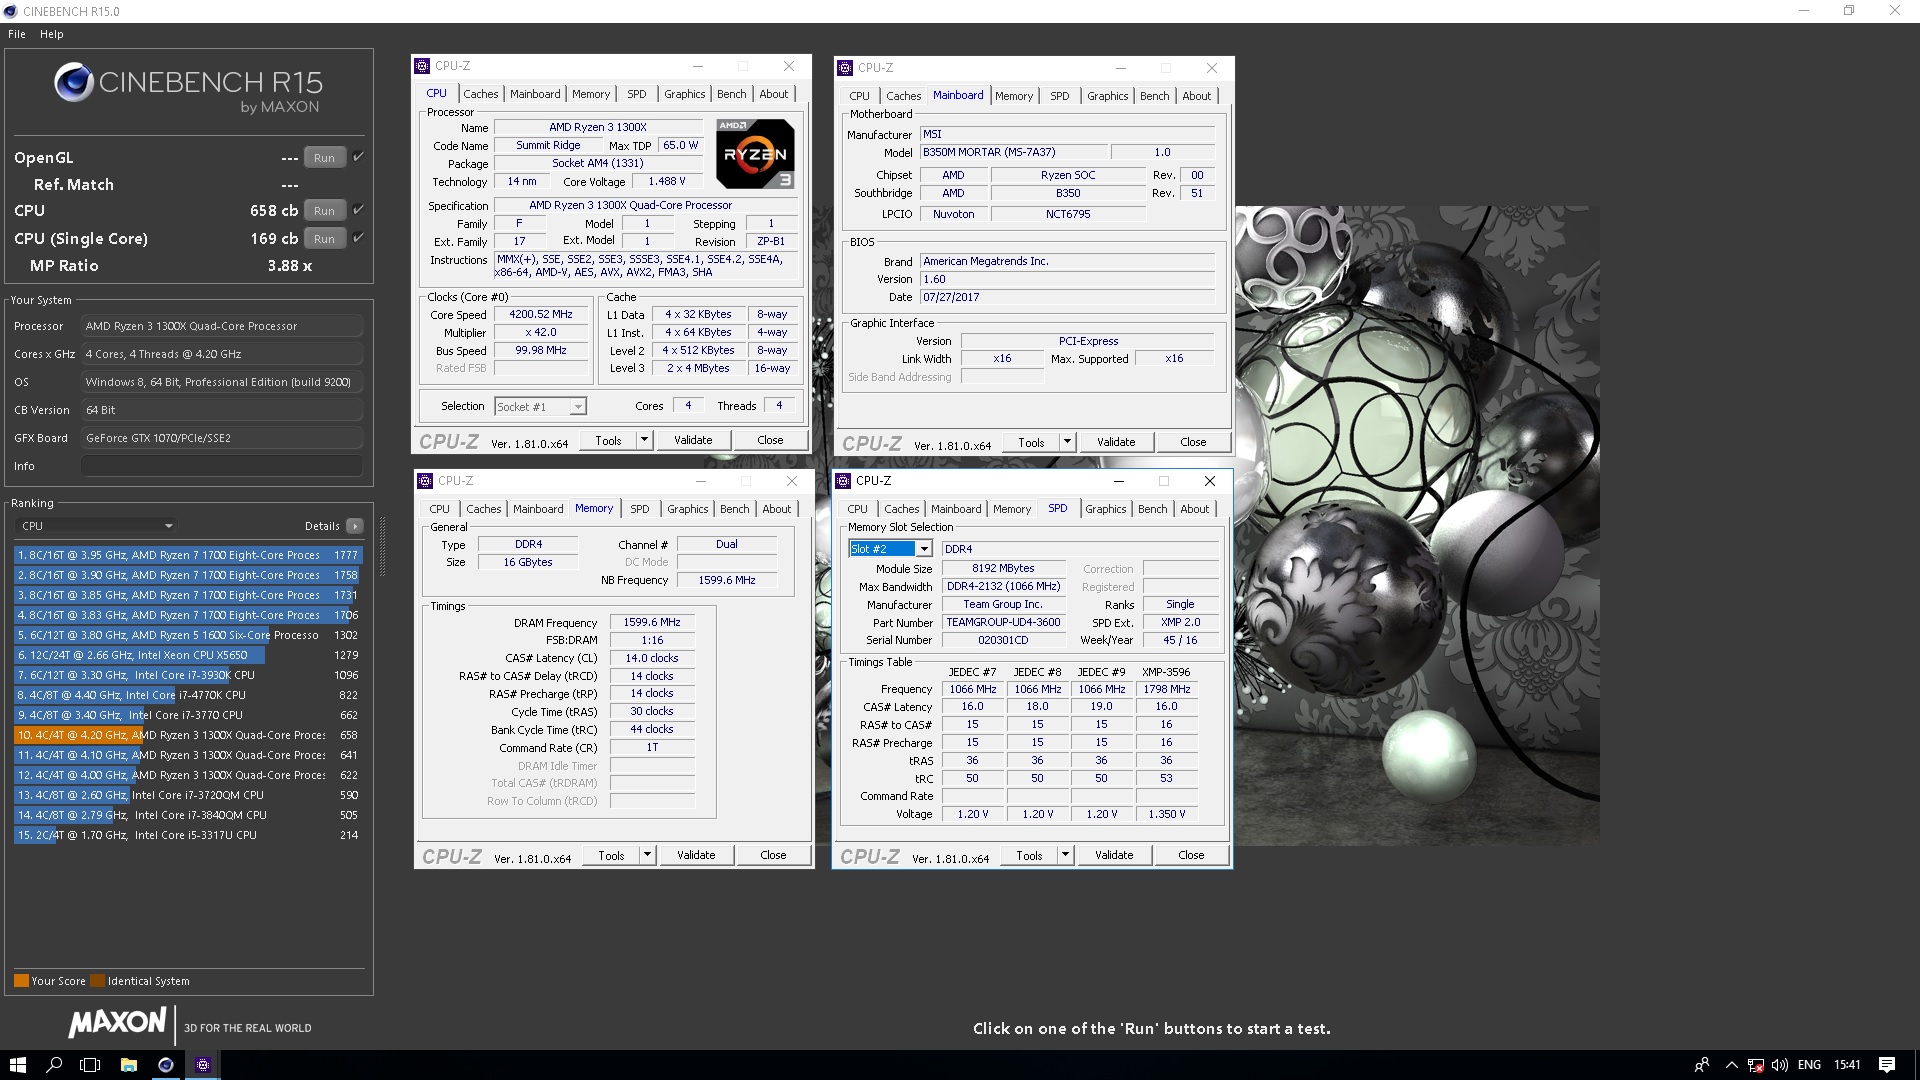
Task: Select ranking row 15 Core i5-3317U
Action: [187, 835]
